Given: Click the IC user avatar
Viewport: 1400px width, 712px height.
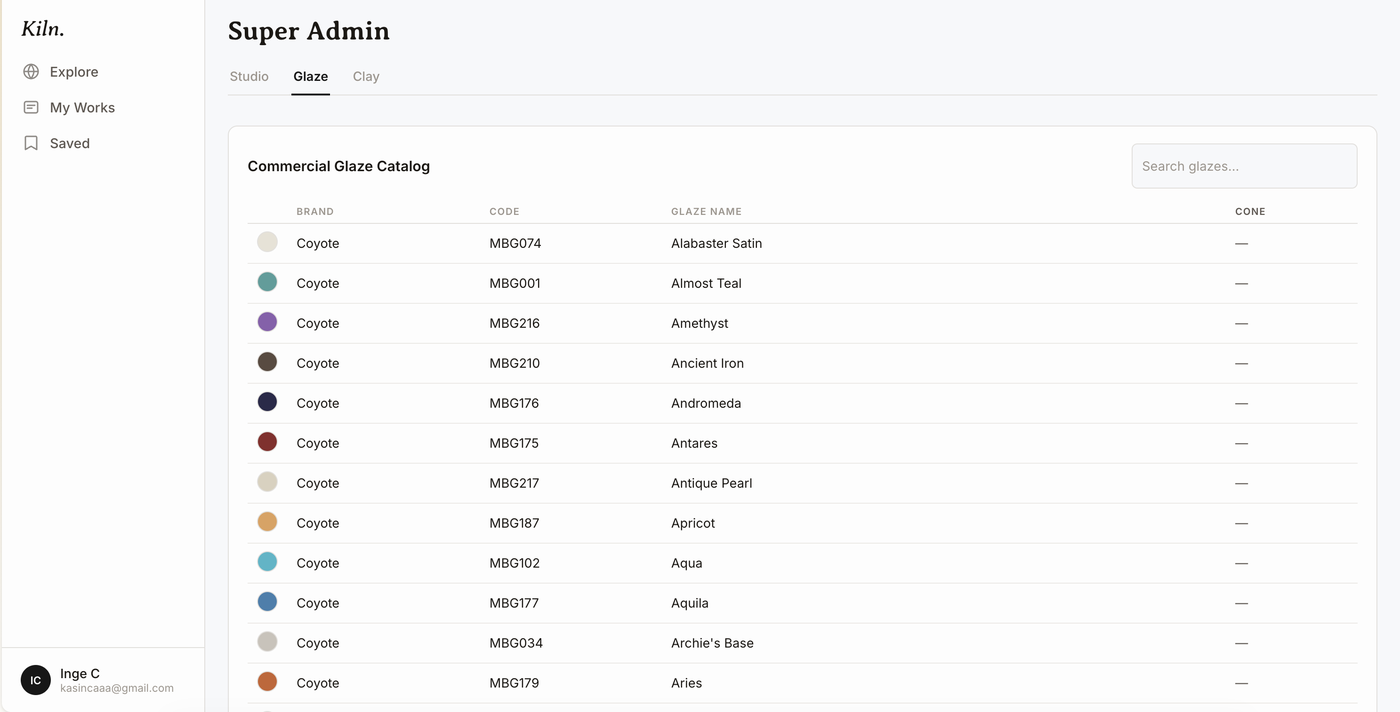Looking at the screenshot, I should click(x=36, y=680).
